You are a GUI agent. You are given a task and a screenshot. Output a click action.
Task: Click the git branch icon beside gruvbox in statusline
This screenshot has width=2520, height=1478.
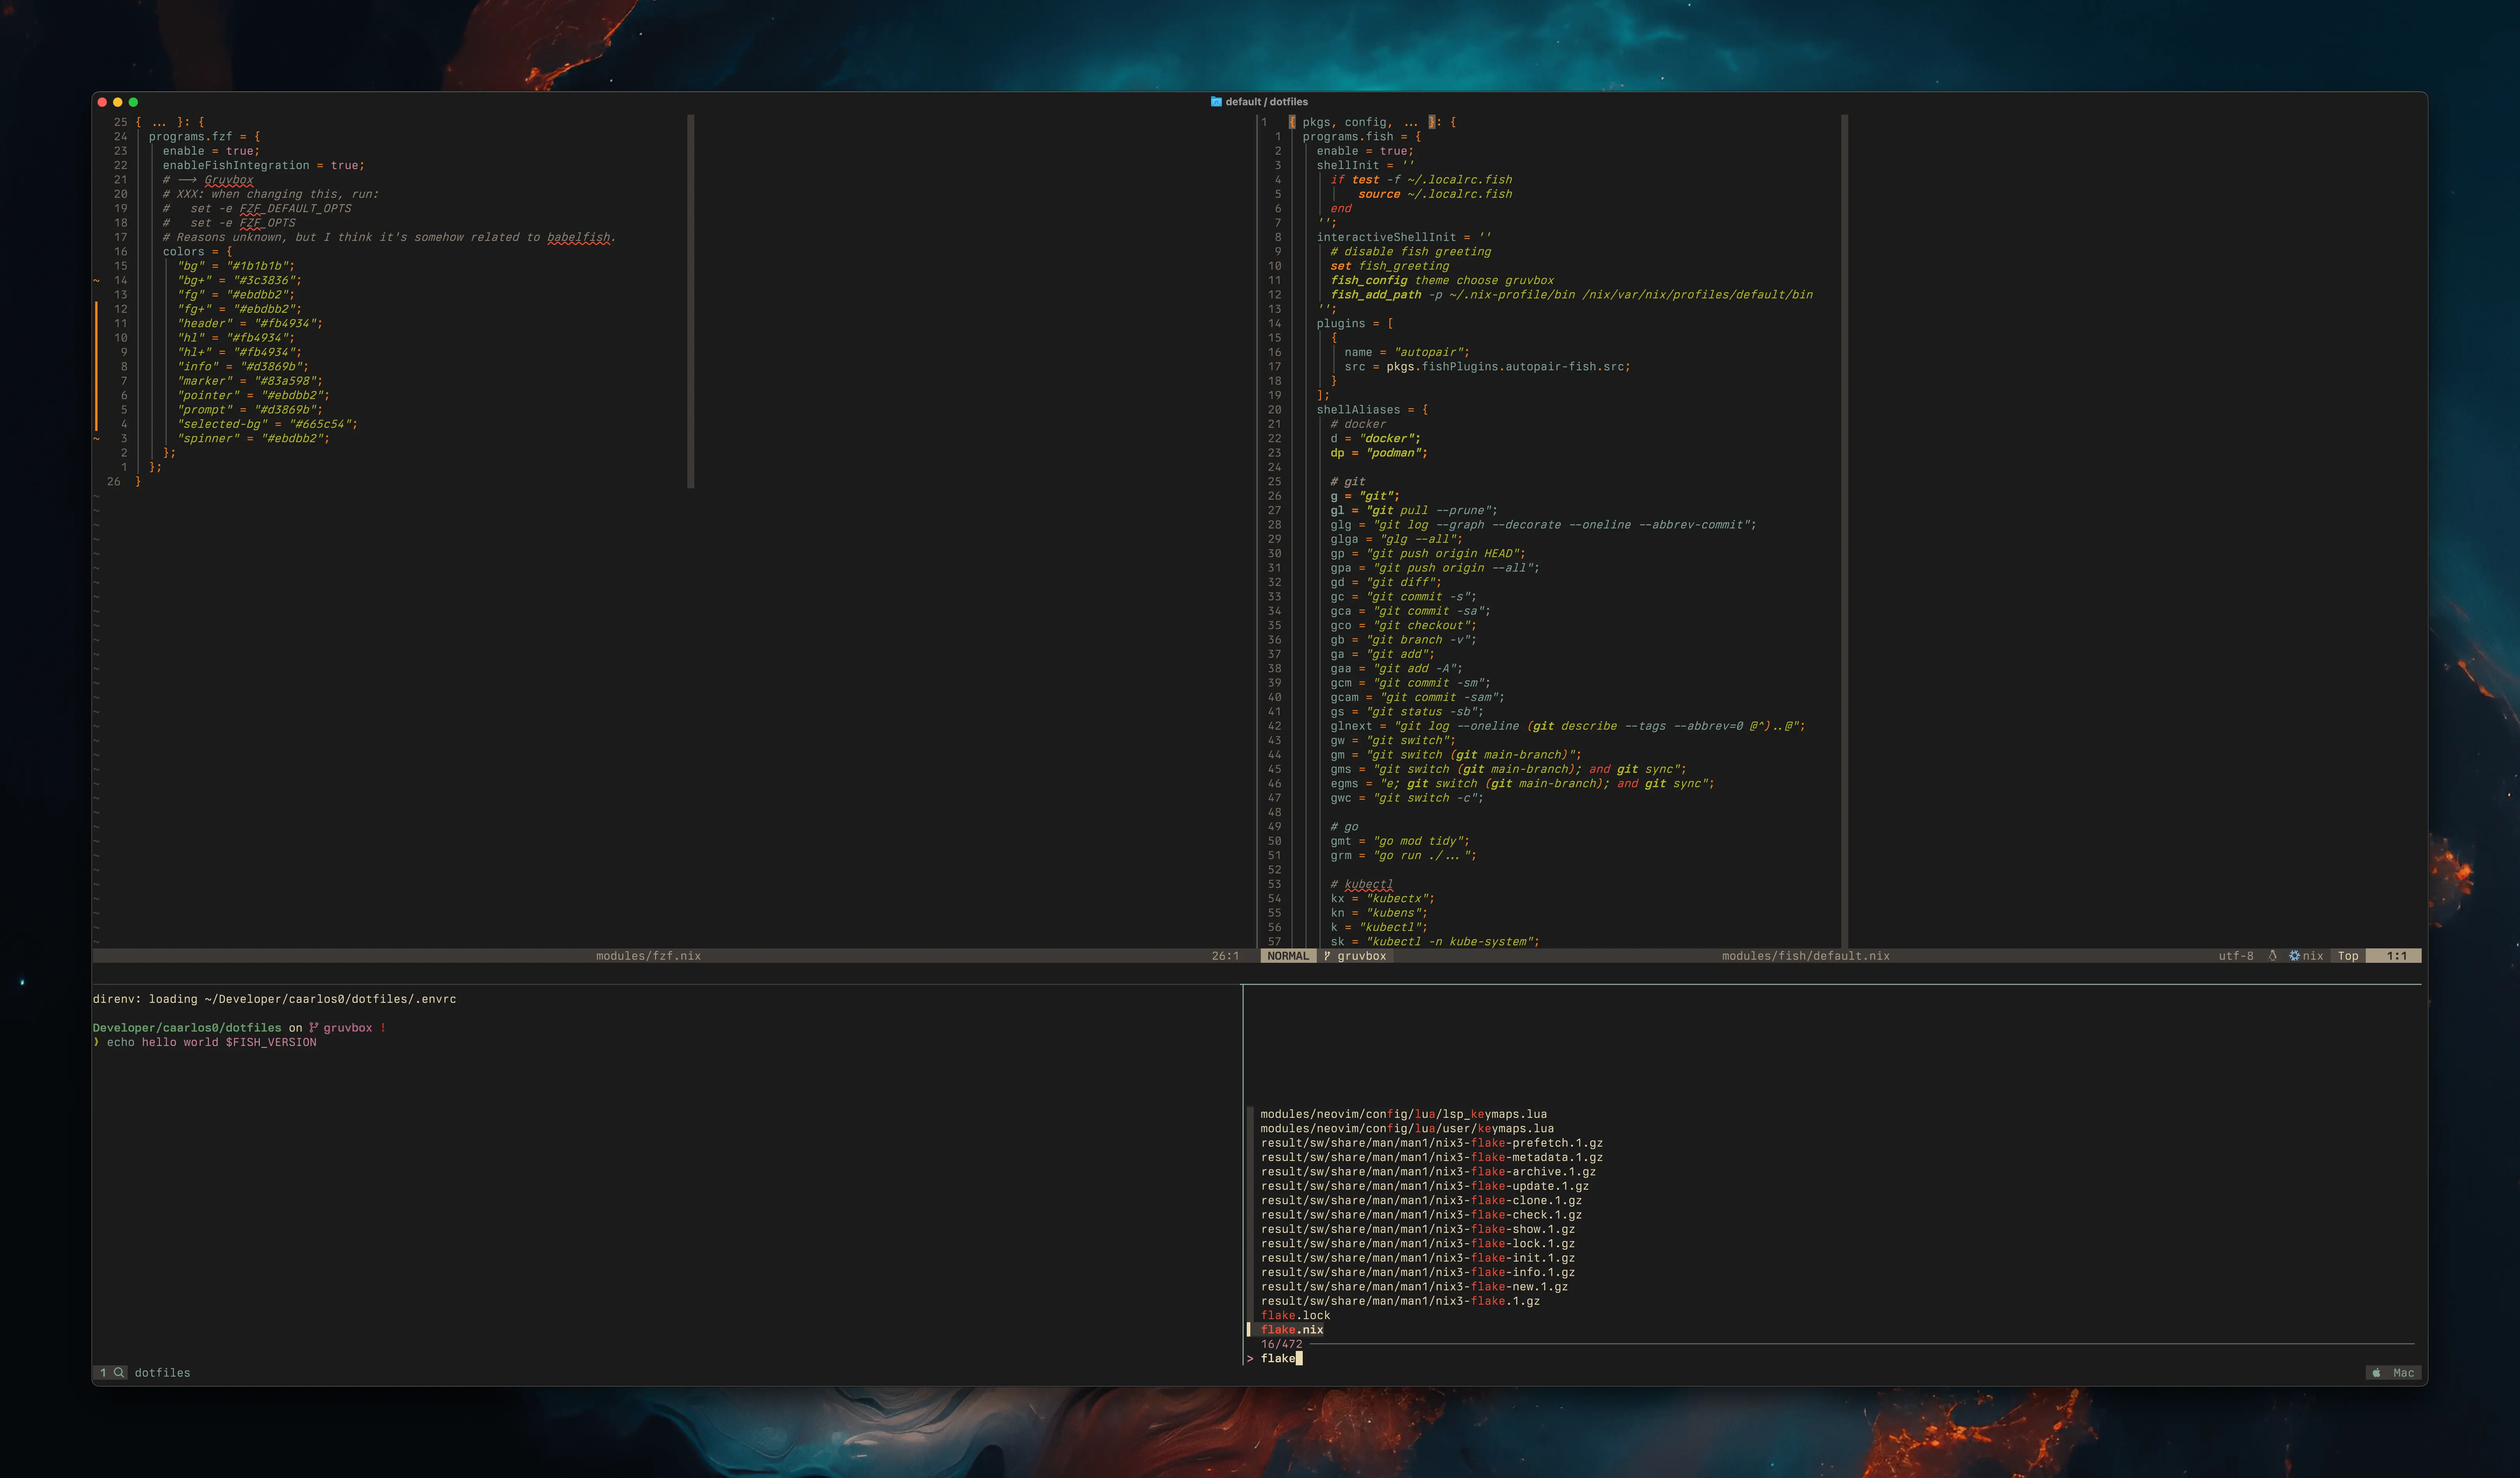(1327, 956)
